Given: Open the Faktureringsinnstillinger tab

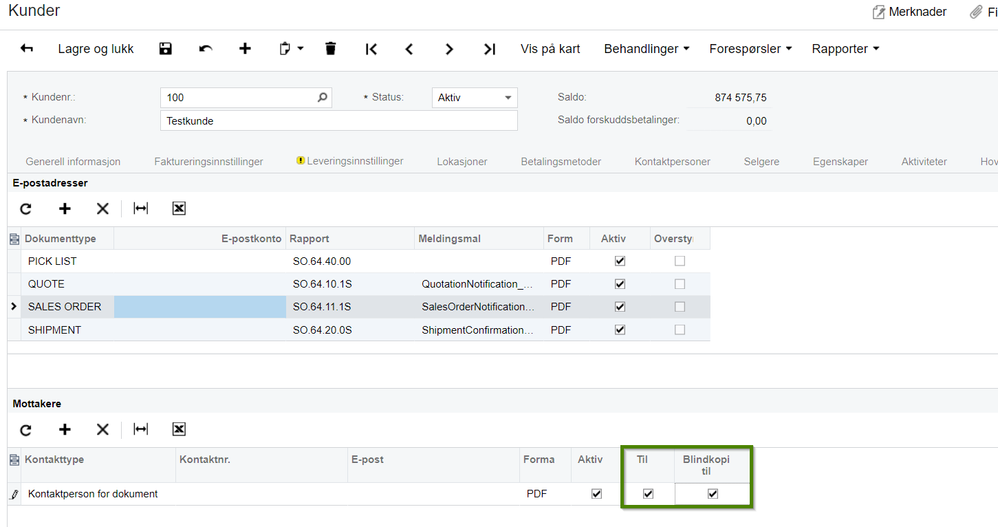Looking at the screenshot, I should [208, 162].
